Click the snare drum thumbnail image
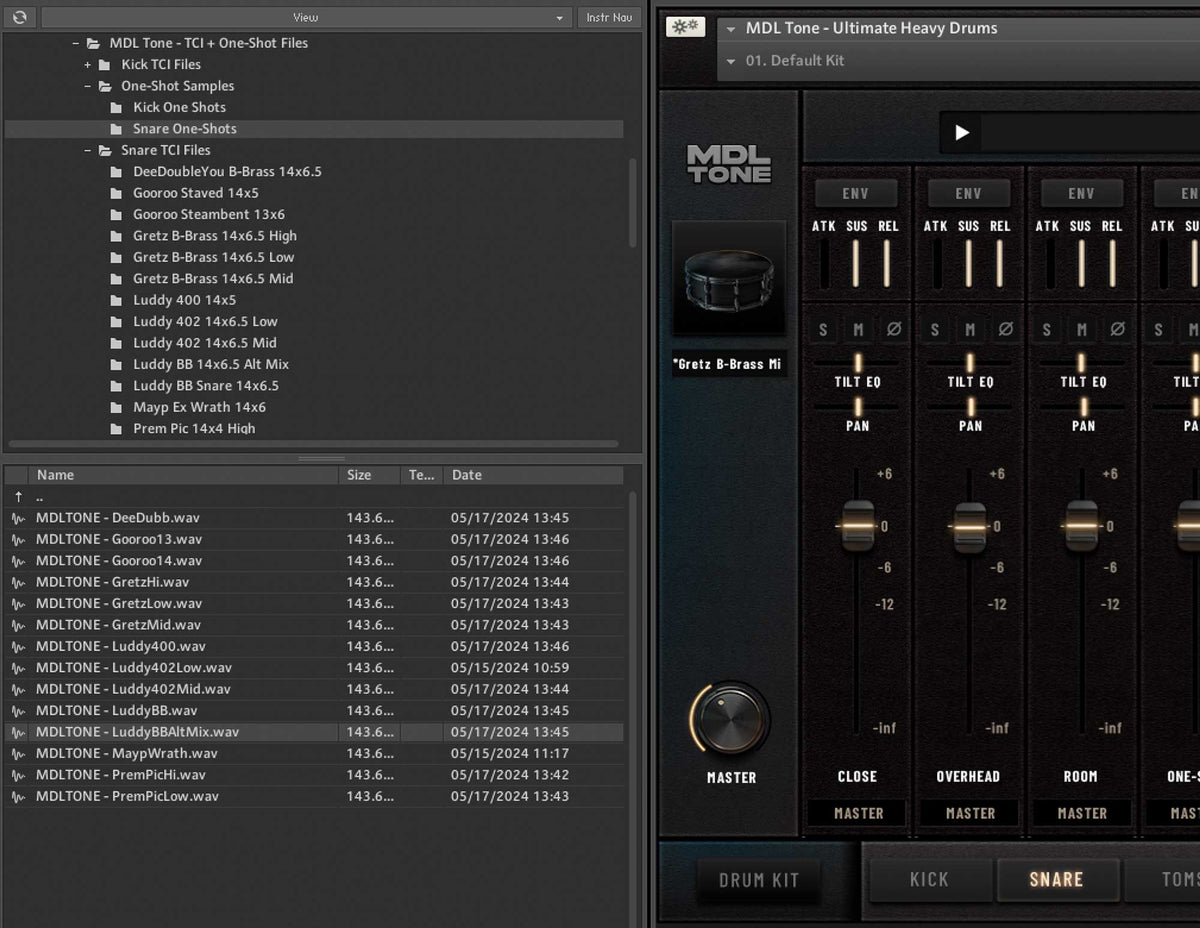 pos(729,279)
